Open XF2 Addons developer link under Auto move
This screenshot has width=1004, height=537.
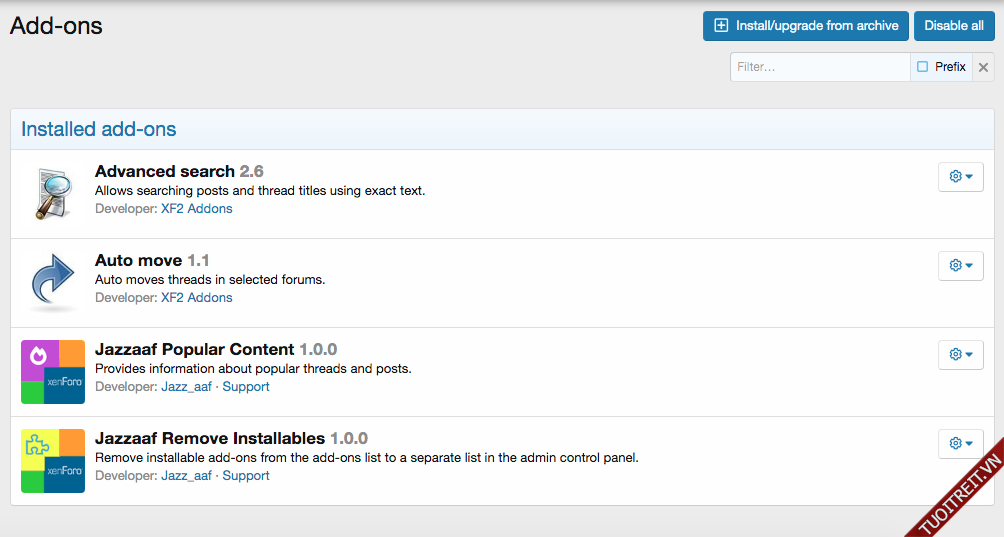pyautogui.click(x=196, y=298)
